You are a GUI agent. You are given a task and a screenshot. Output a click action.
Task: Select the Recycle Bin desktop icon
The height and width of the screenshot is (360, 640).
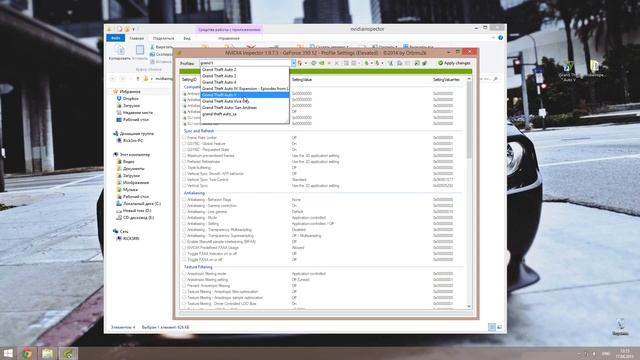(x=620, y=327)
